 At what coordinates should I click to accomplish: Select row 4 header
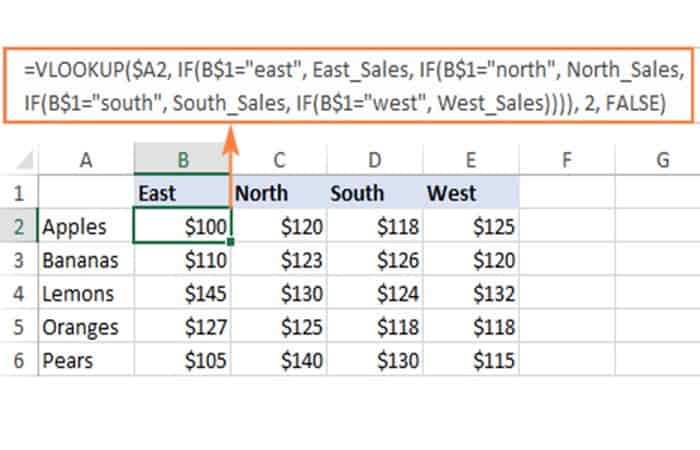pyautogui.click(x=19, y=294)
